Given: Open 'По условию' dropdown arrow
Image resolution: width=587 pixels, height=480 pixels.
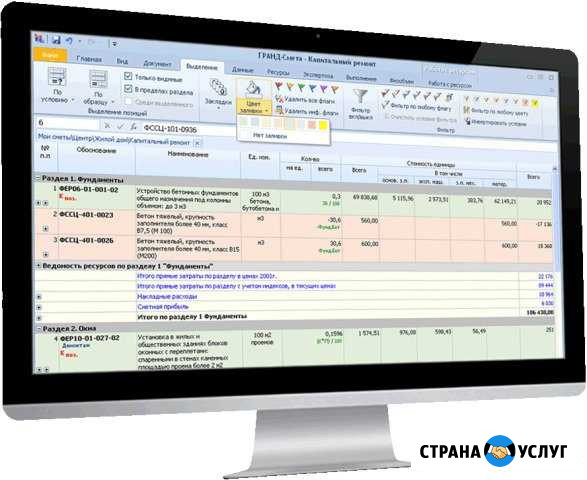Looking at the screenshot, I should pyautogui.click(x=73, y=100).
